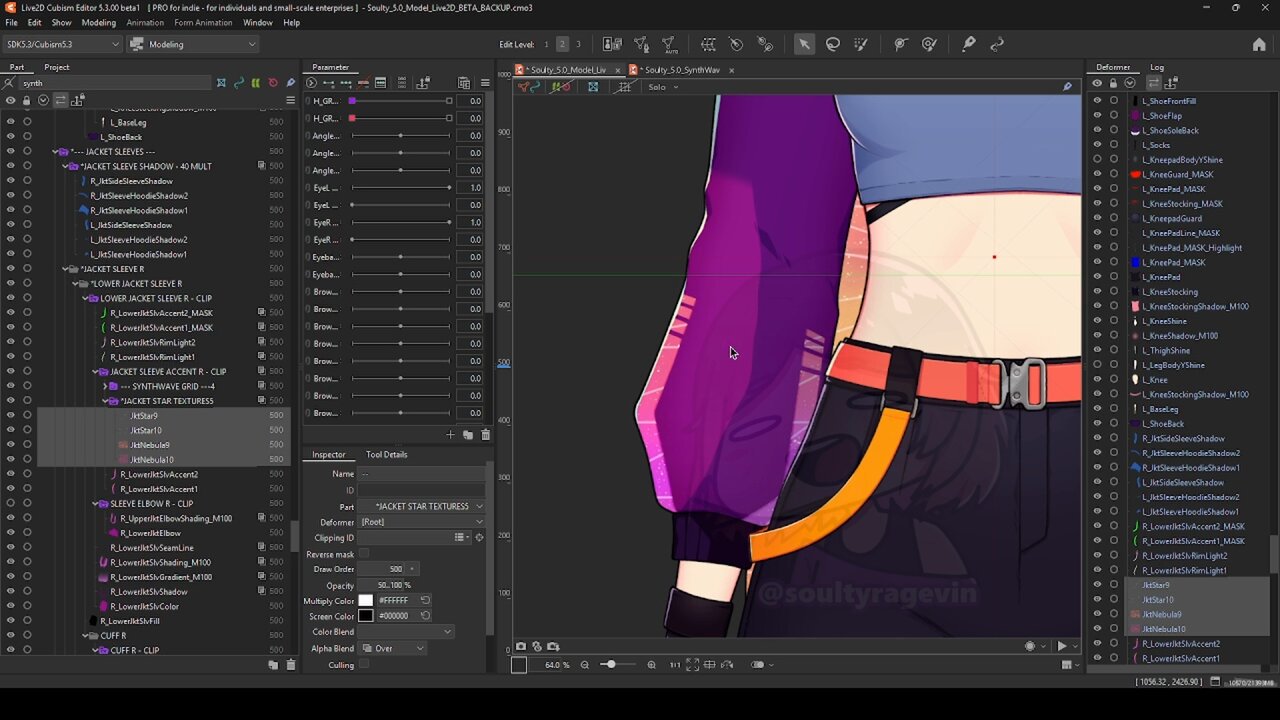Create a warp deformer from toolbar
Image resolution: width=1280 pixels, height=720 pixels.
[x=708, y=44]
